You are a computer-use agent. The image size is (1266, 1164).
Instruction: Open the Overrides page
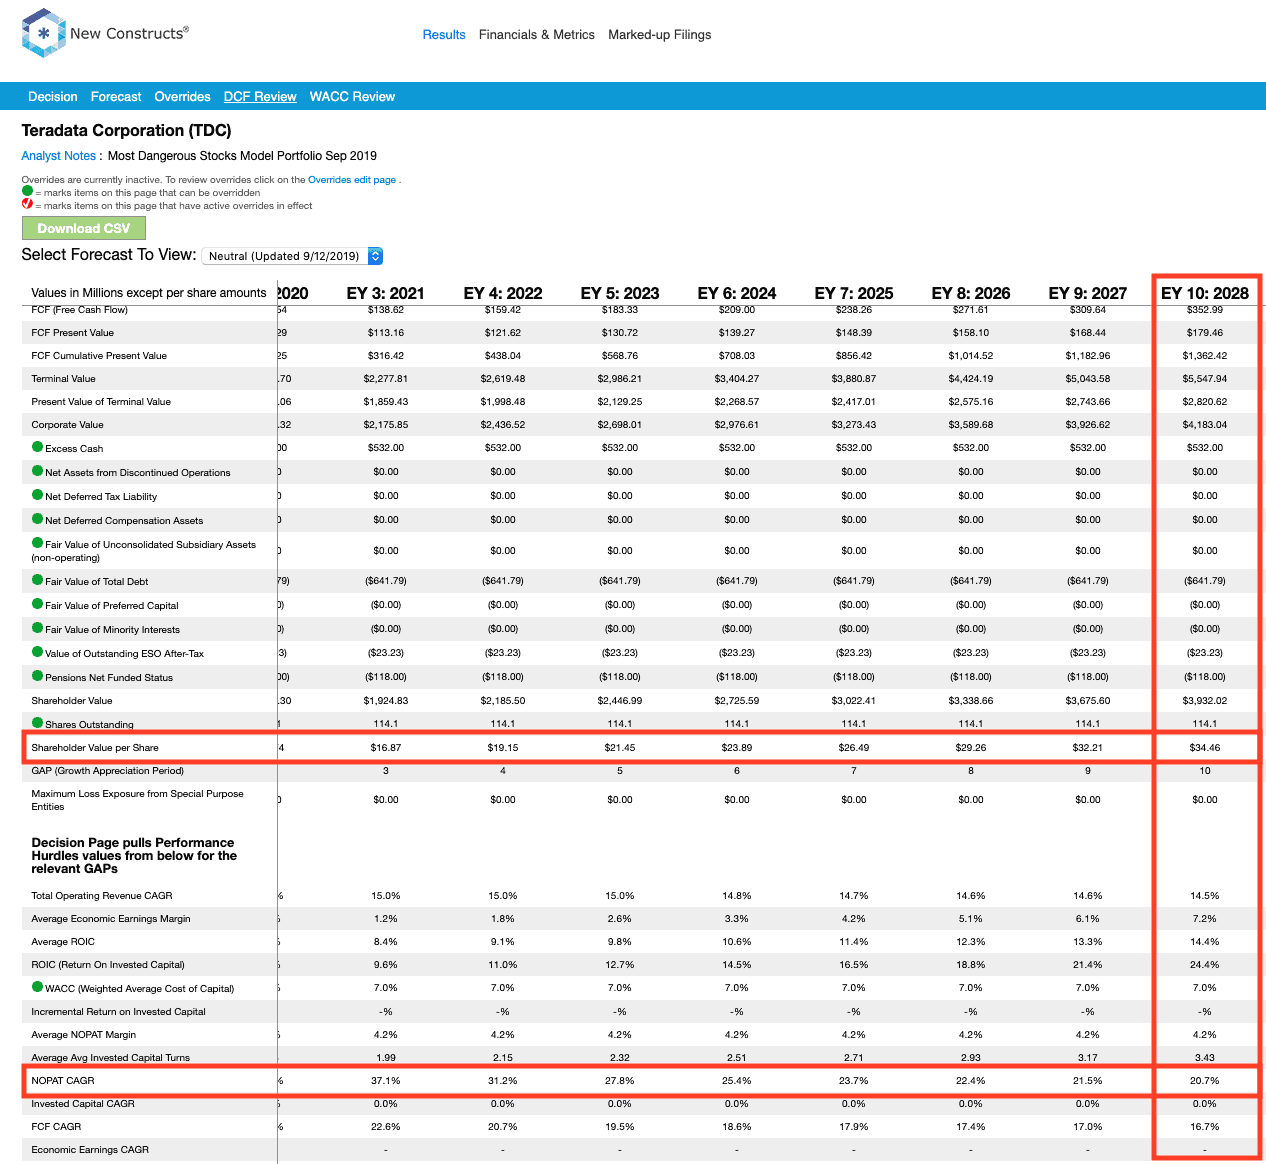pos(182,97)
